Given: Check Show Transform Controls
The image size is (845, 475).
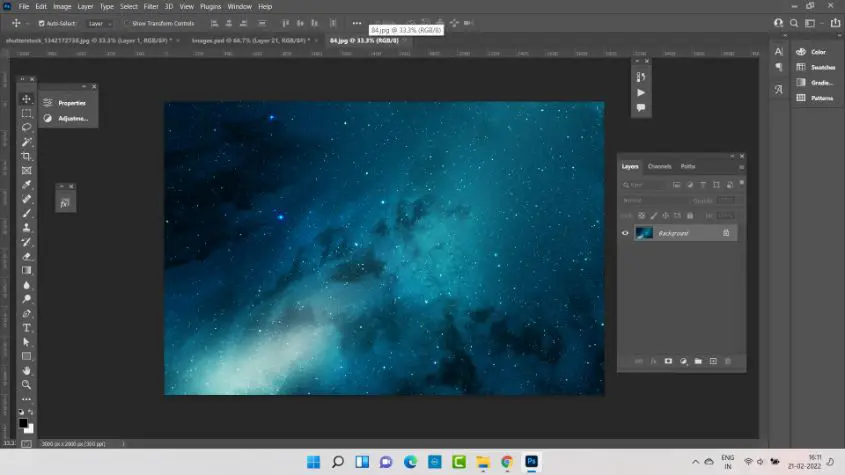Looking at the screenshot, I should coord(126,22).
